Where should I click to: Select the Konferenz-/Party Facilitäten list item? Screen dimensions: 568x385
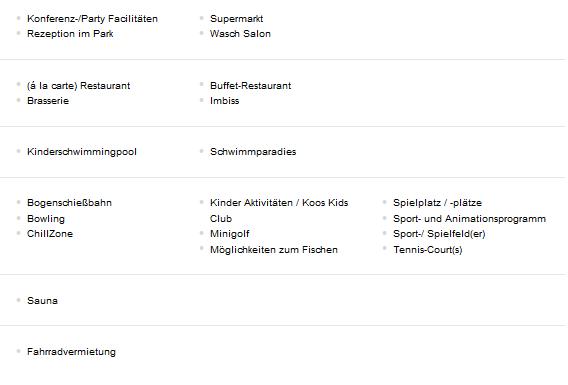click(x=92, y=19)
